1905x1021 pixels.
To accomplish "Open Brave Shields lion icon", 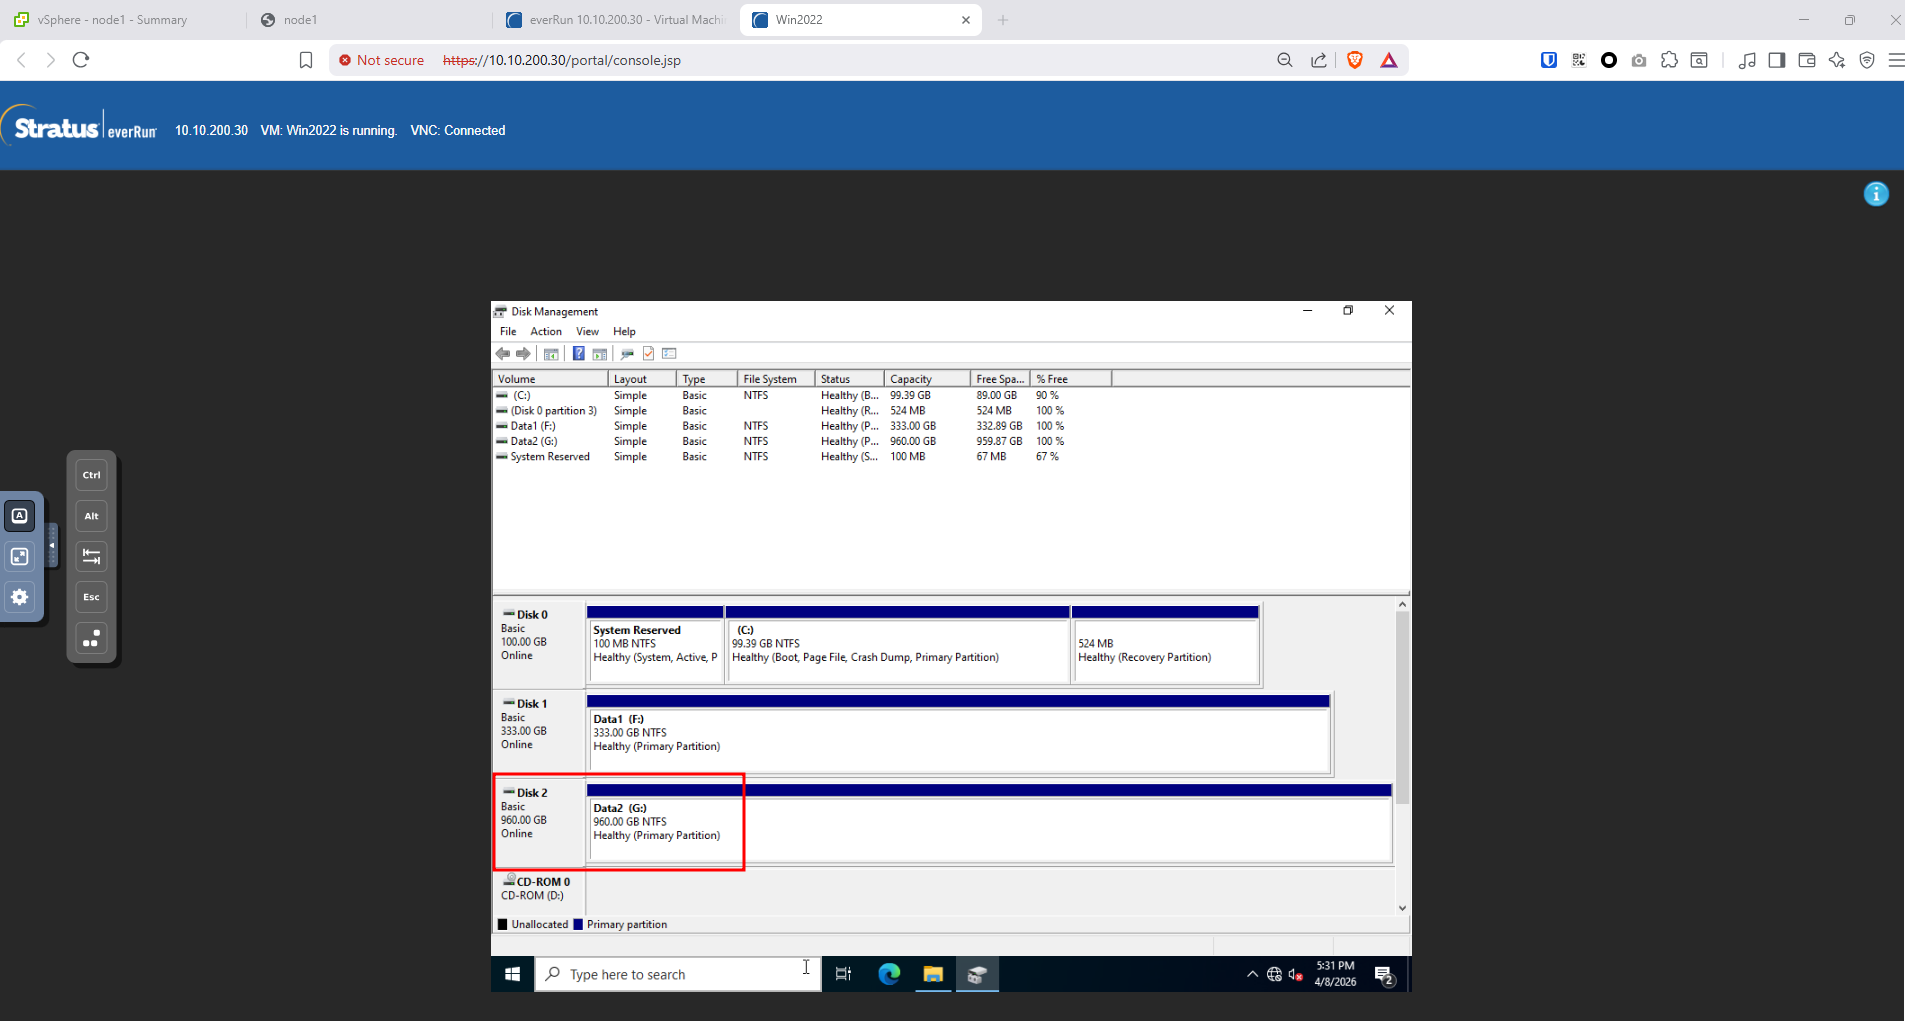I will (x=1355, y=60).
